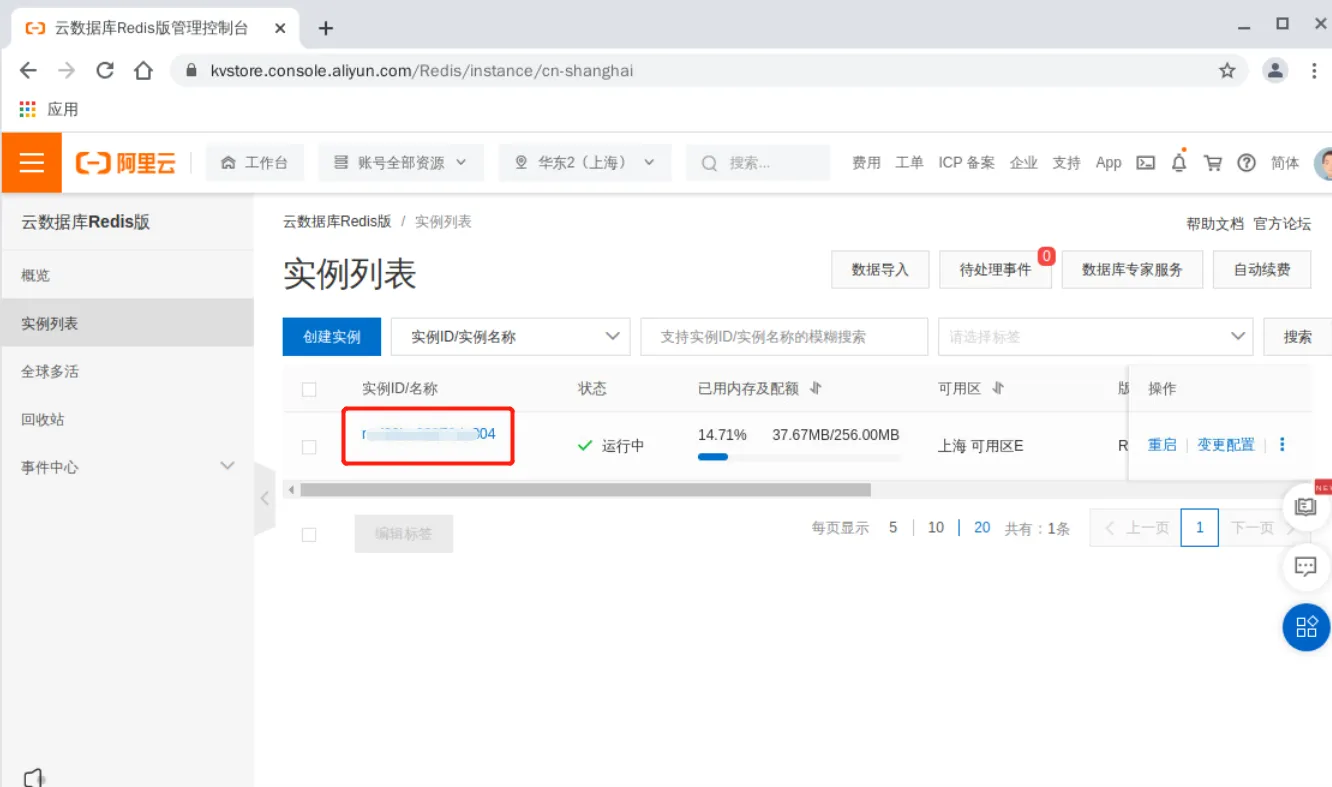The height and width of the screenshot is (787, 1332).
Task: Open the 工单 top menu
Action: (909, 163)
